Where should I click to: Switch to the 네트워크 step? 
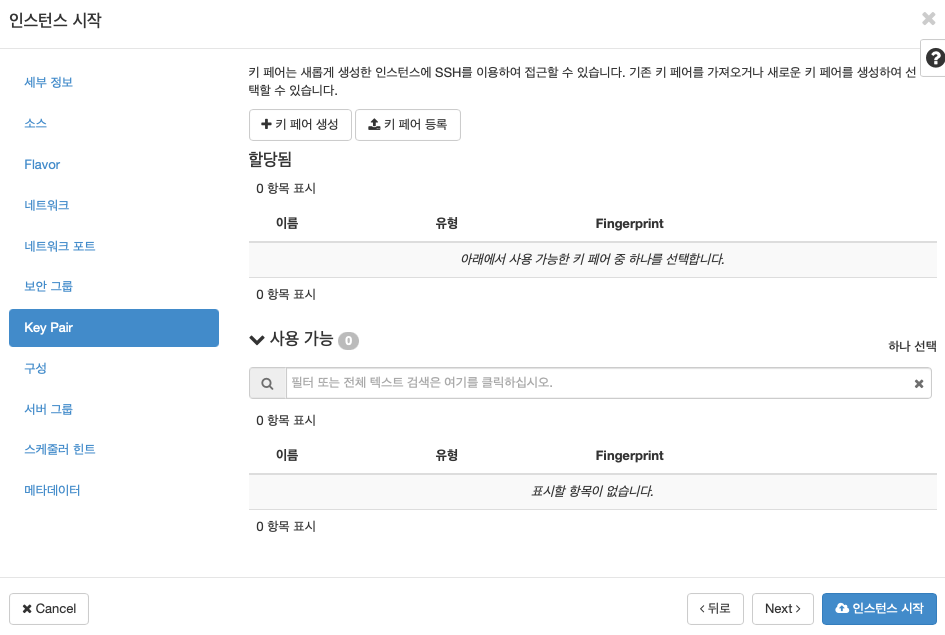(46, 205)
